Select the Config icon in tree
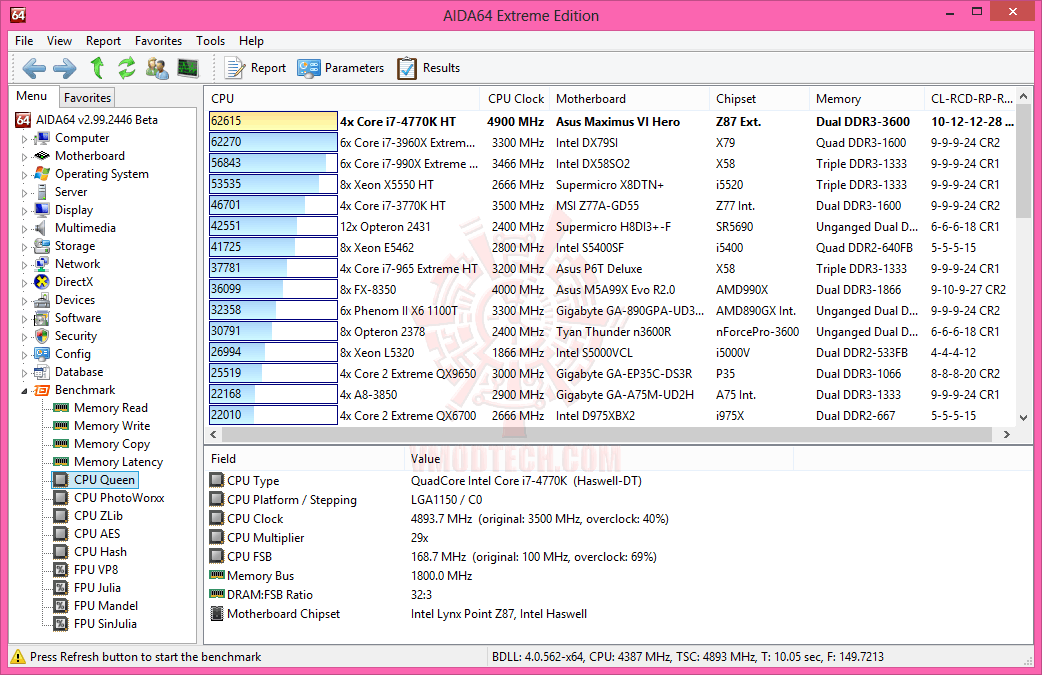1042x675 pixels. pyautogui.click(x=42, y=353)
